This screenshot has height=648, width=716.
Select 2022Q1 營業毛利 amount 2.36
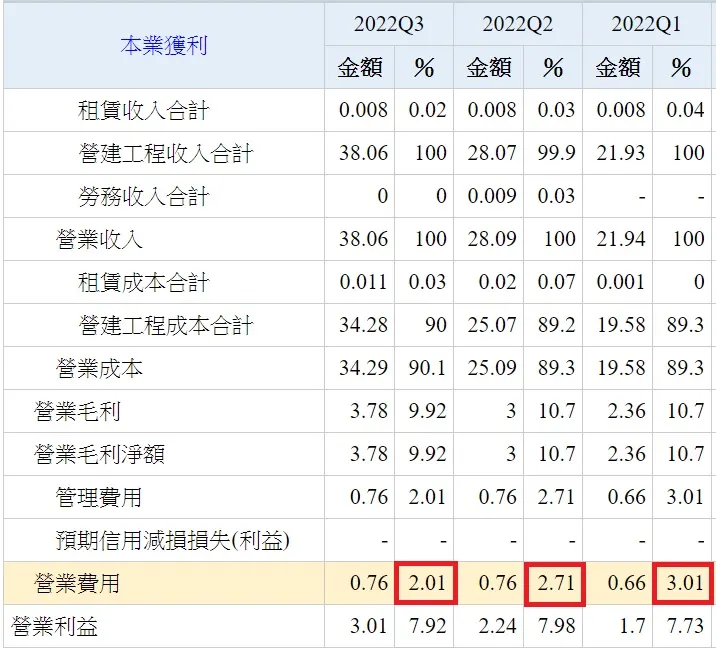pos(626,411)
